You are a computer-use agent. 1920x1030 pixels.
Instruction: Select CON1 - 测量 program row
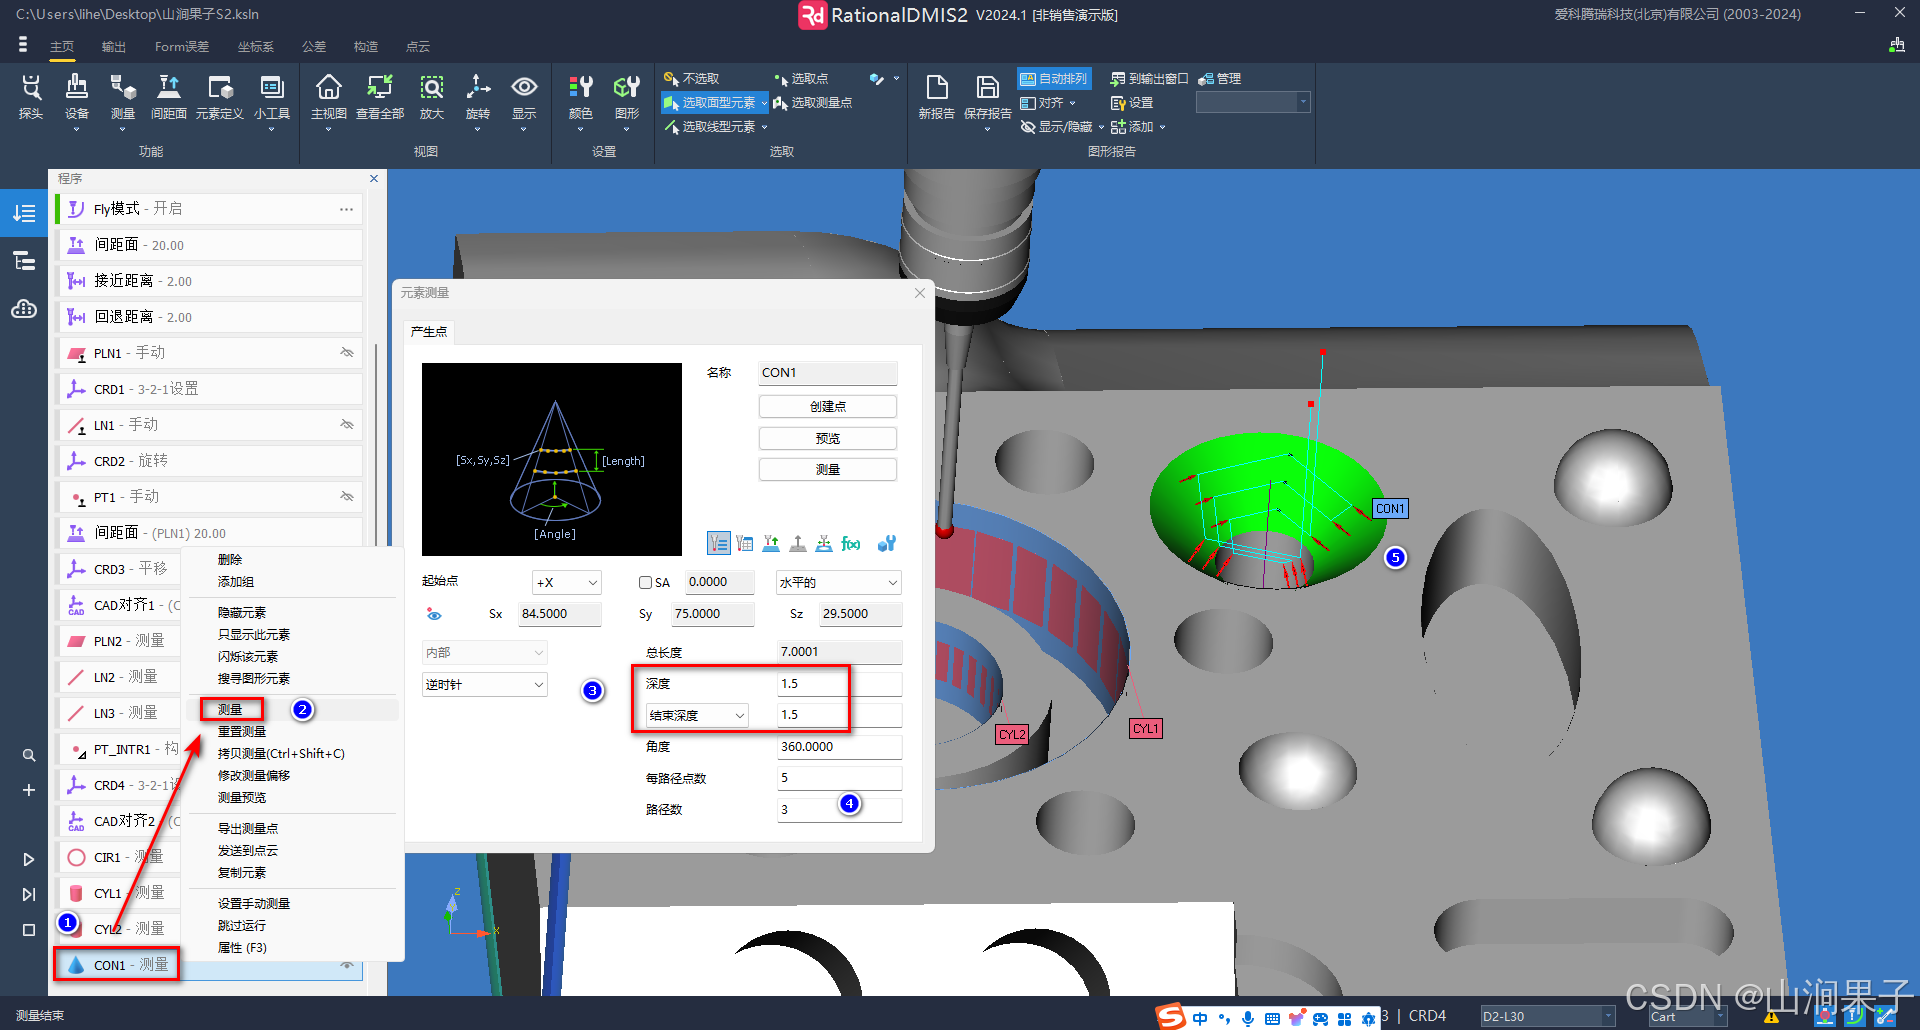[x=209, y=965]
